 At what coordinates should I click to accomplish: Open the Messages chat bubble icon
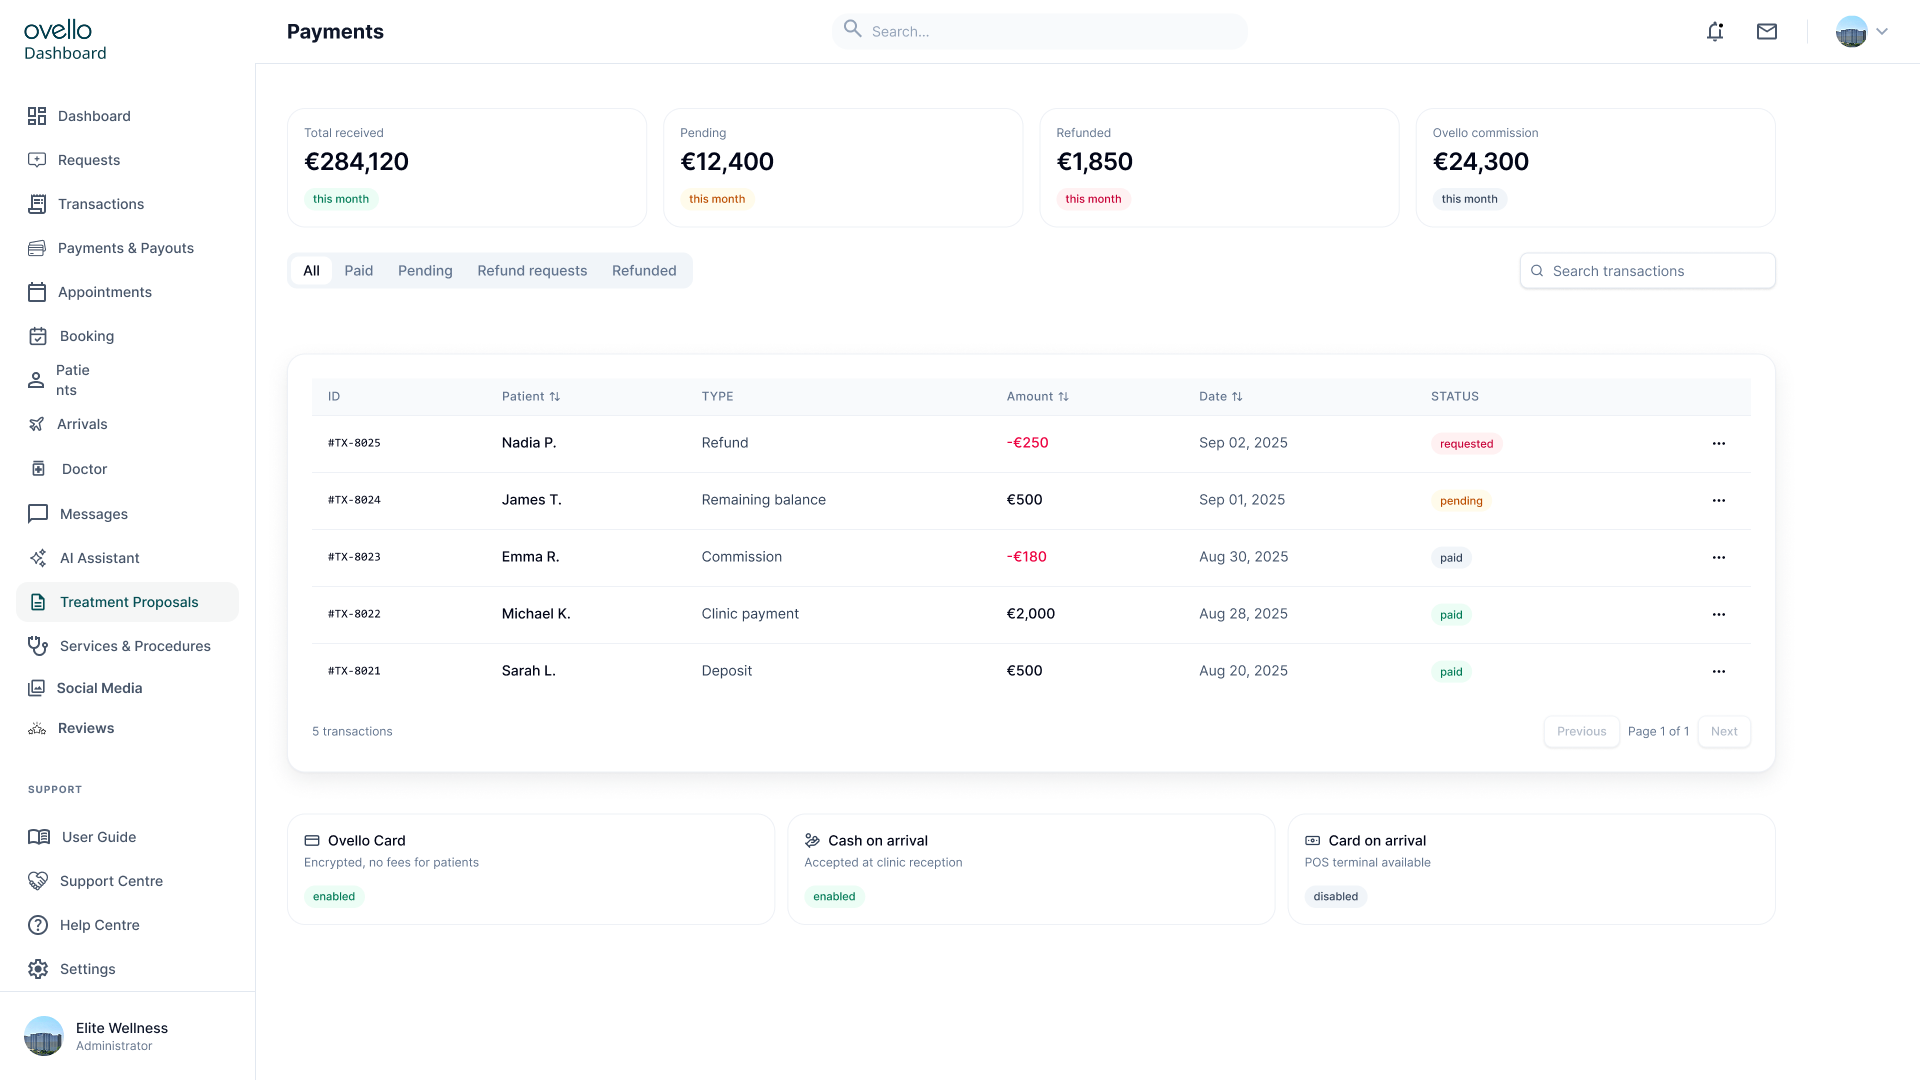(38, 514)
